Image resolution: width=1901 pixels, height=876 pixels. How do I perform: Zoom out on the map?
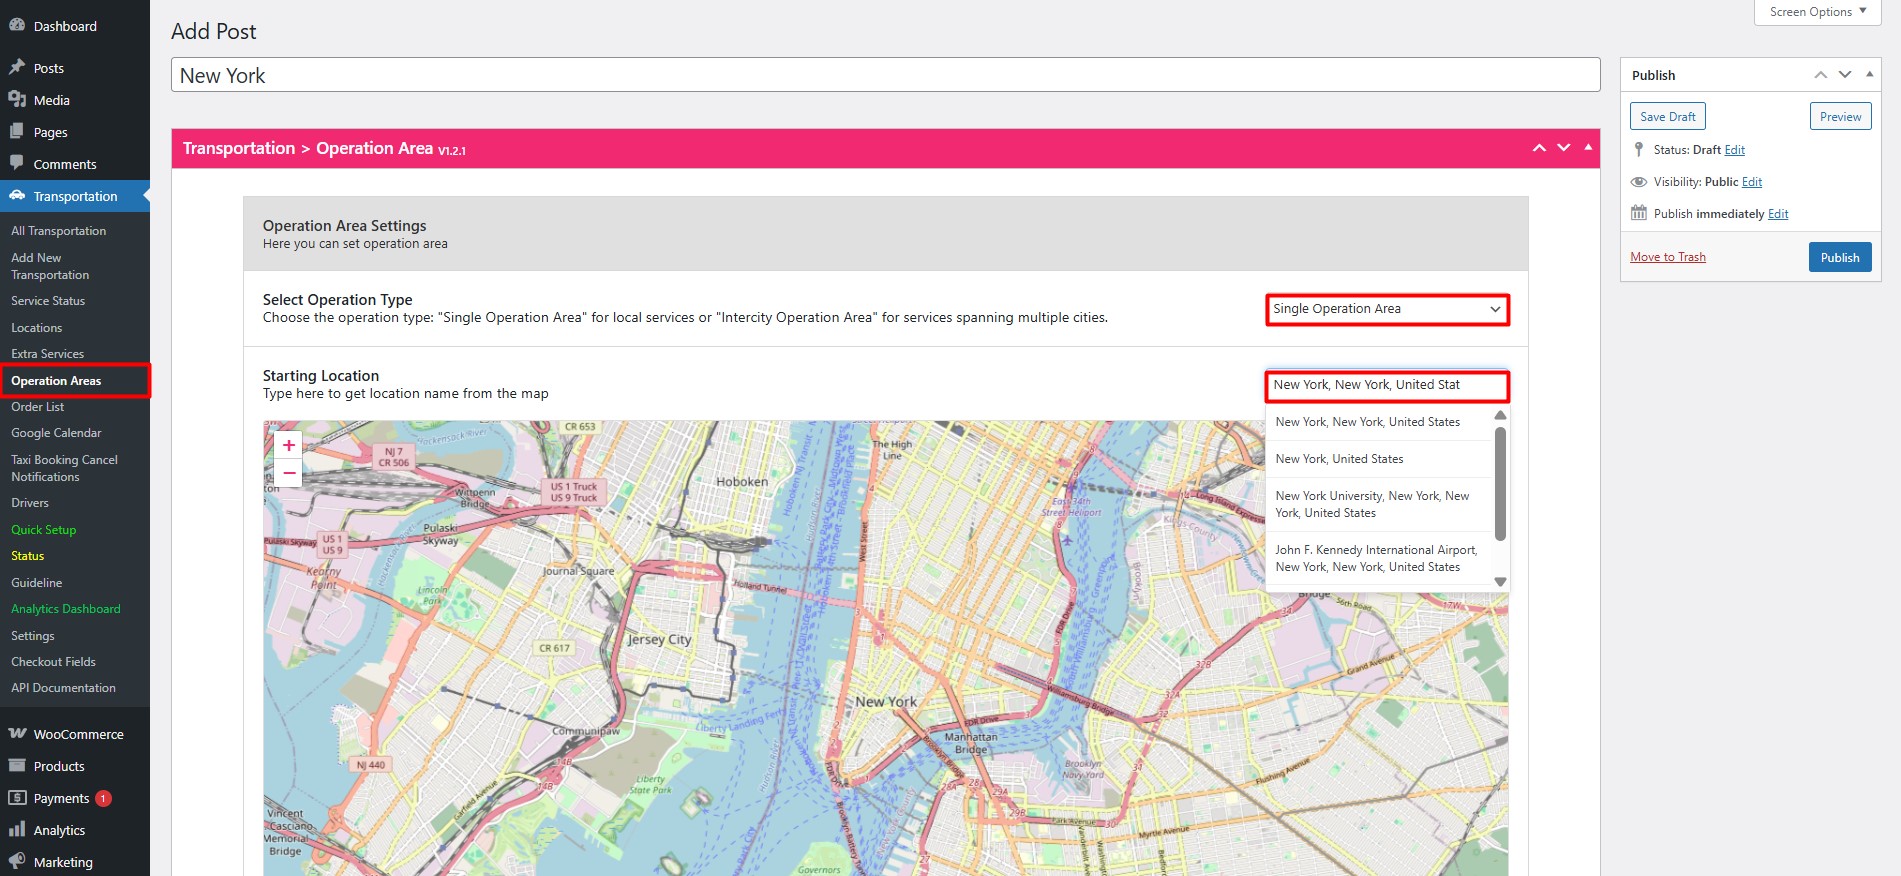[289, 473]
